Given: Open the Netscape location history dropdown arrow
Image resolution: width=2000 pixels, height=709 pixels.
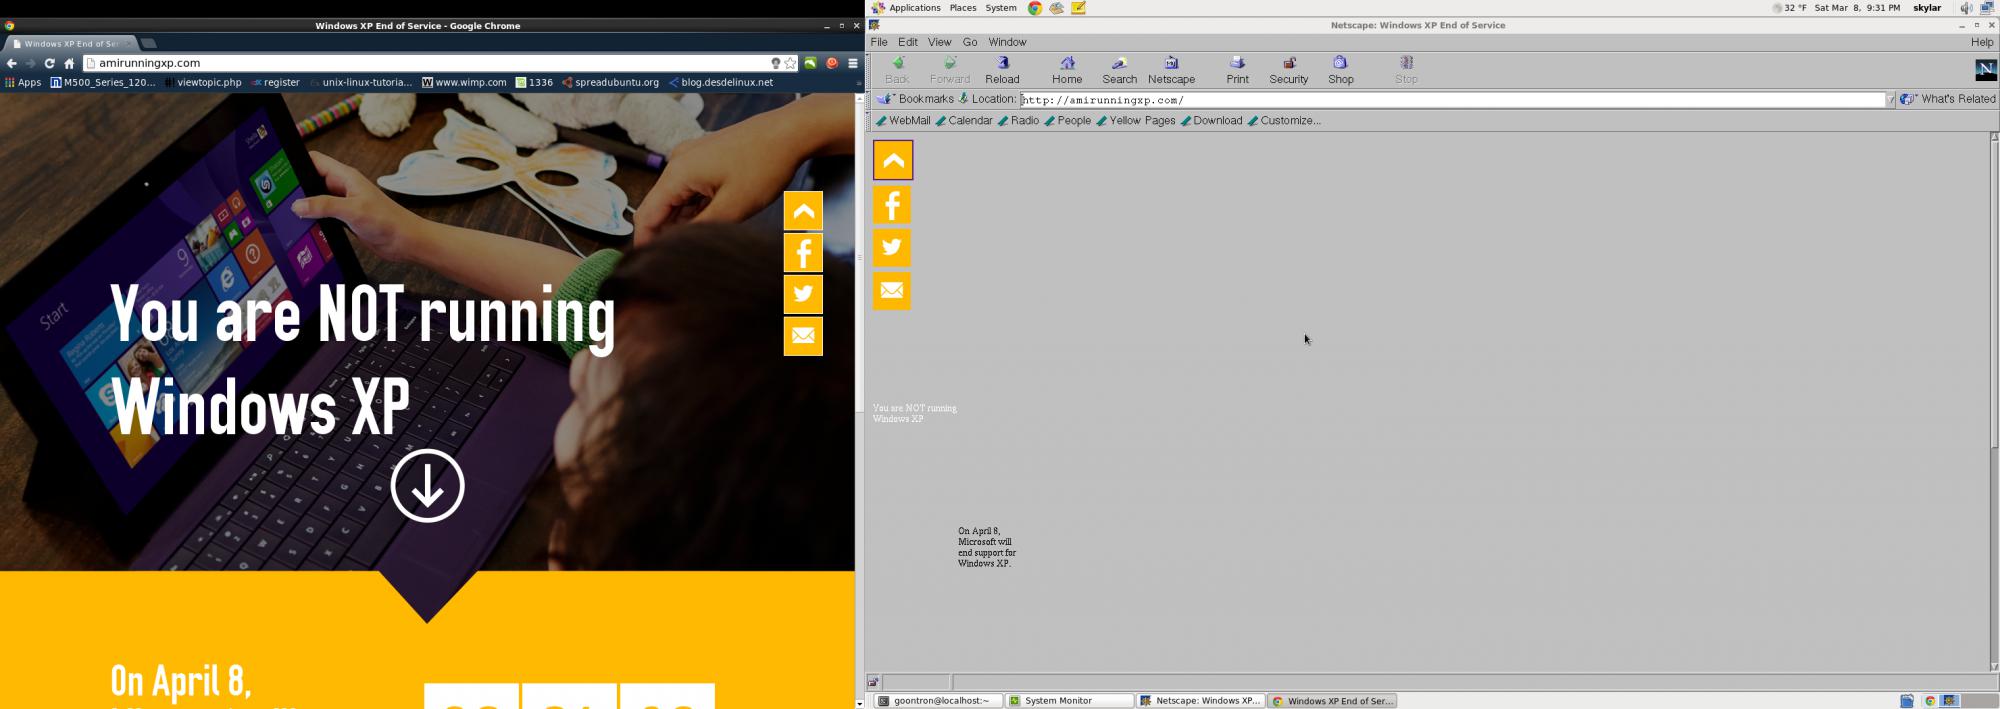Looking at the screenshot, I should tap(1890, 100).
